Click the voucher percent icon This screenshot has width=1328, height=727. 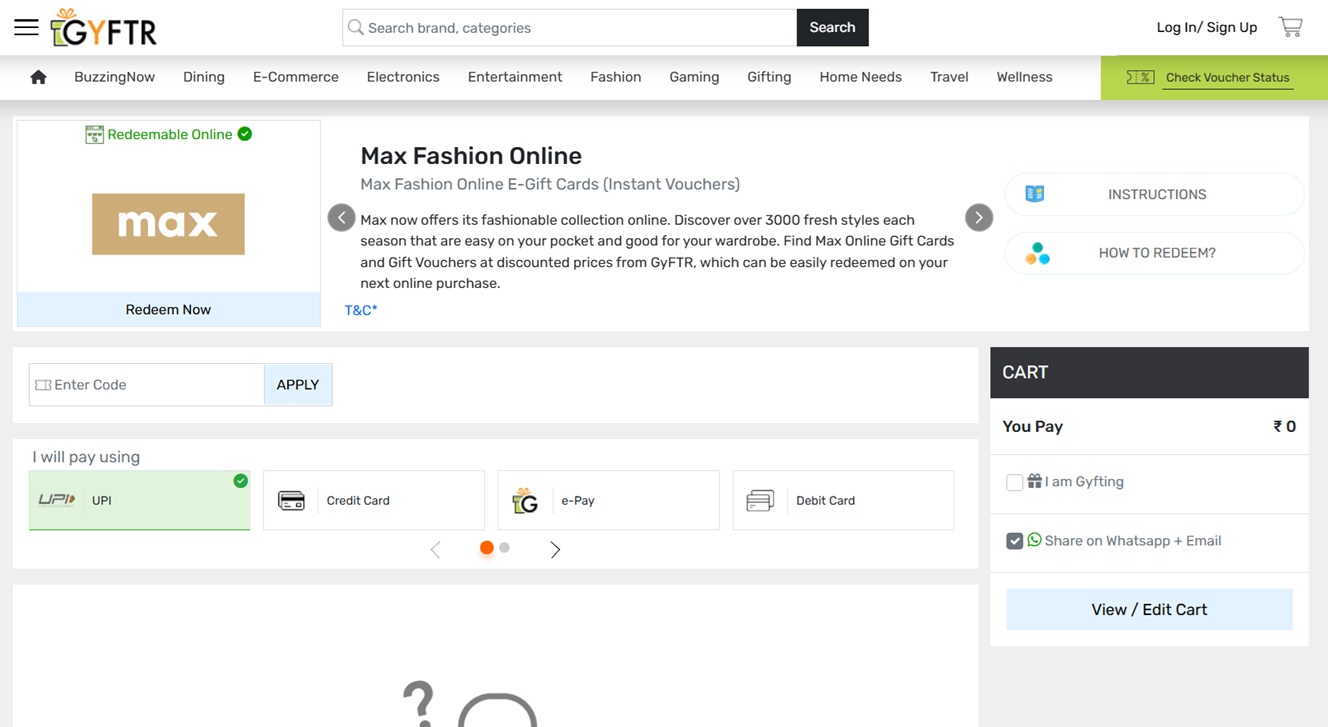pyautogui.click(x=1140, y=77)
